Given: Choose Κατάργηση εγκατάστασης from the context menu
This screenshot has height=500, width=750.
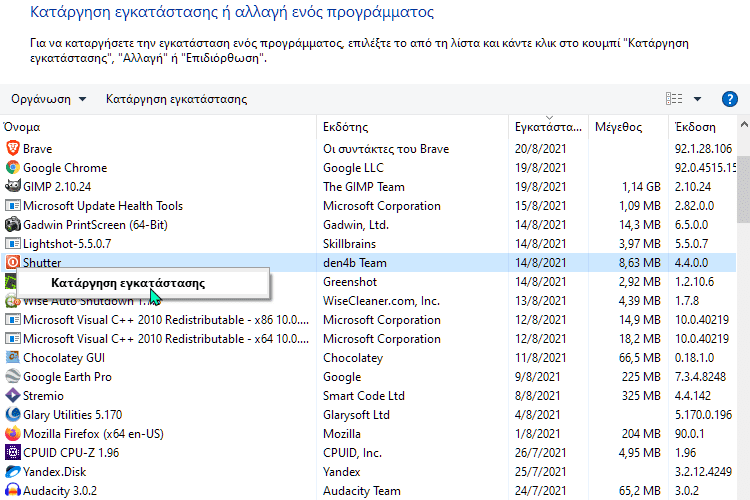Looking at the screenshot, I should point(143,283).
